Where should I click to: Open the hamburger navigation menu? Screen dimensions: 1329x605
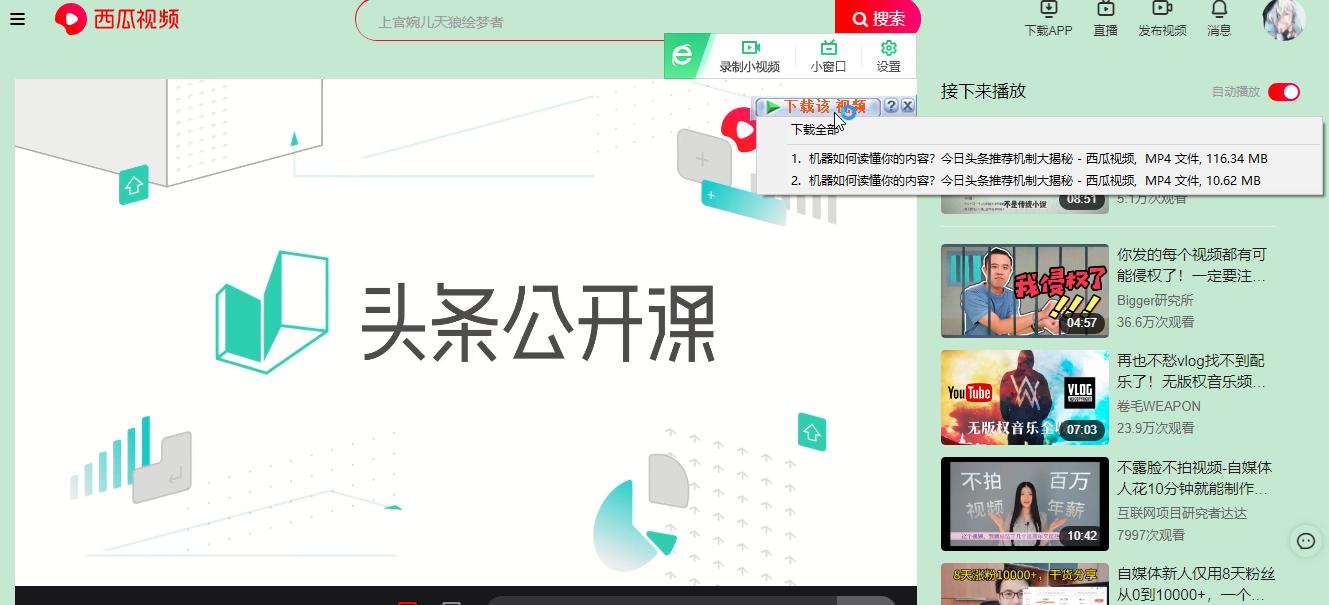tap(17, 18)
